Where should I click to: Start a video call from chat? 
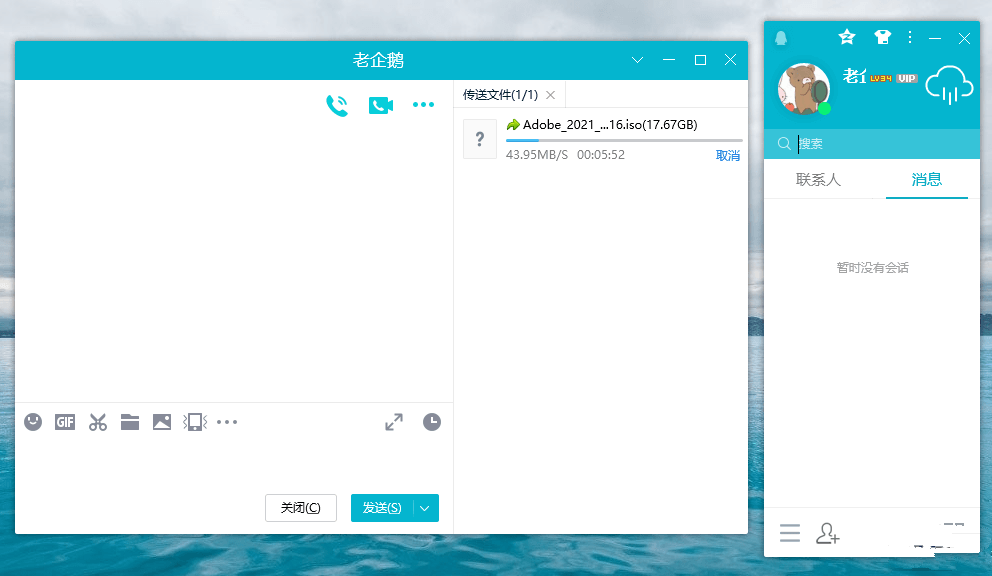380,105
